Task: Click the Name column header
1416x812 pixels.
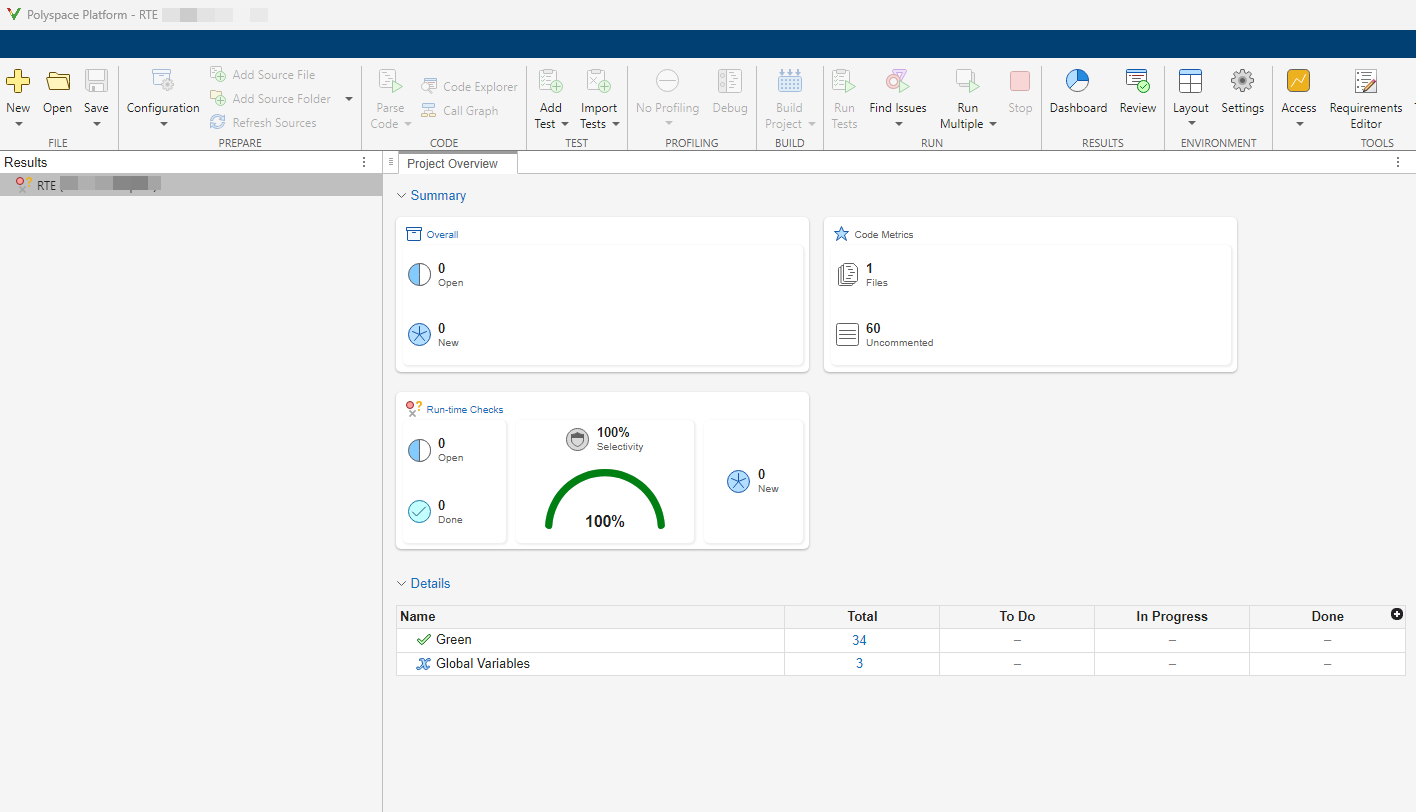Action: [591, 616]
